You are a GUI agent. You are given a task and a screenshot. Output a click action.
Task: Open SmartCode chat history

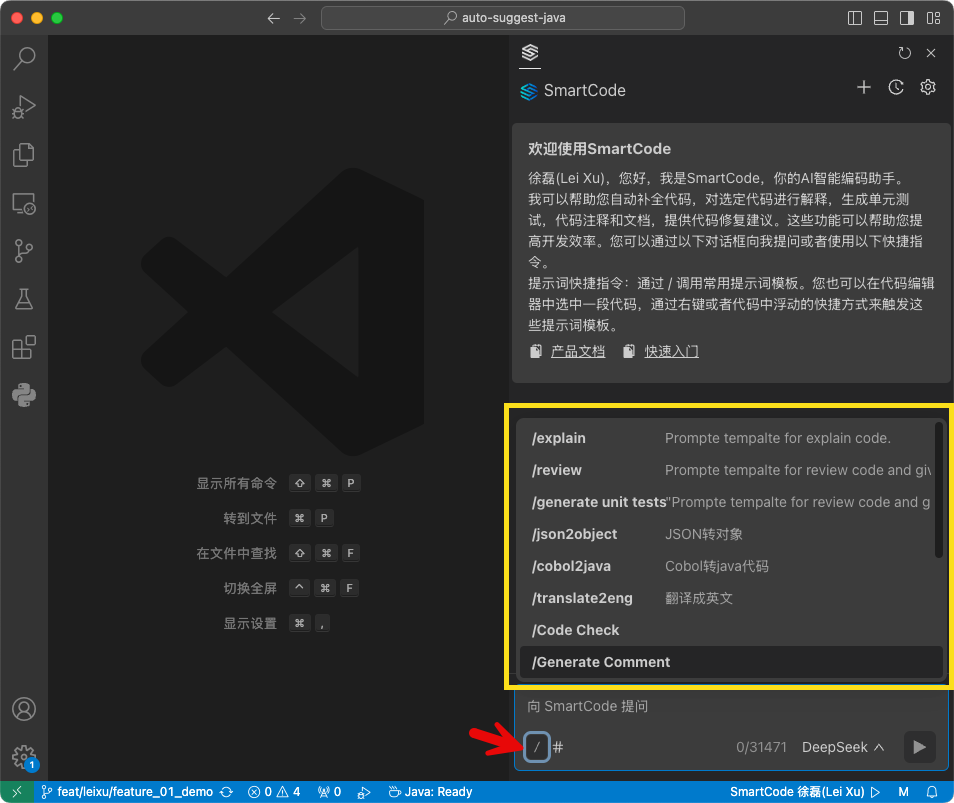pos(896,88)
